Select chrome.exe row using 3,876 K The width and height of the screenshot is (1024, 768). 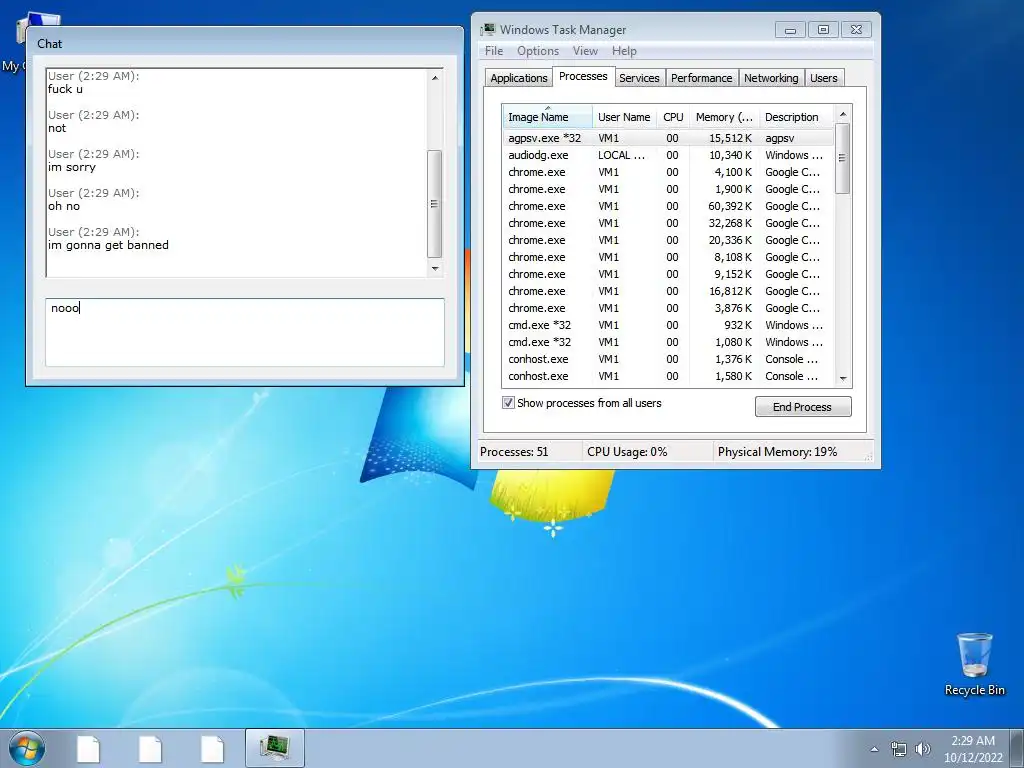tap(667, 308)
